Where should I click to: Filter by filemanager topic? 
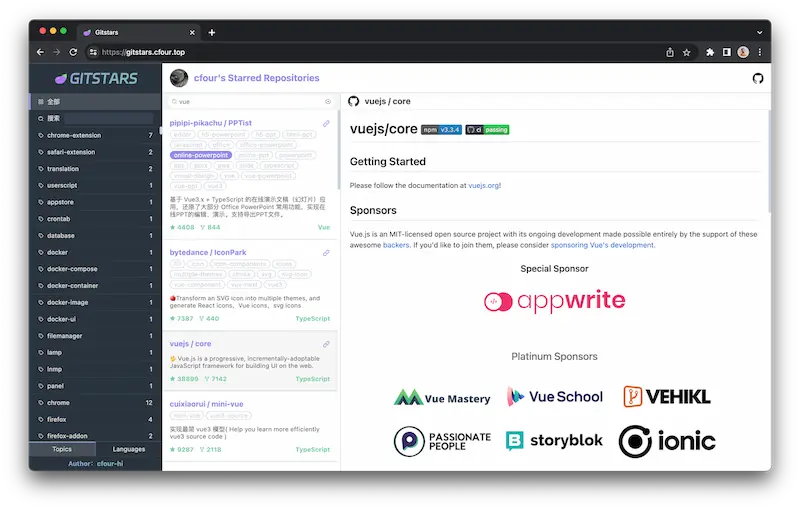point(95,336)
